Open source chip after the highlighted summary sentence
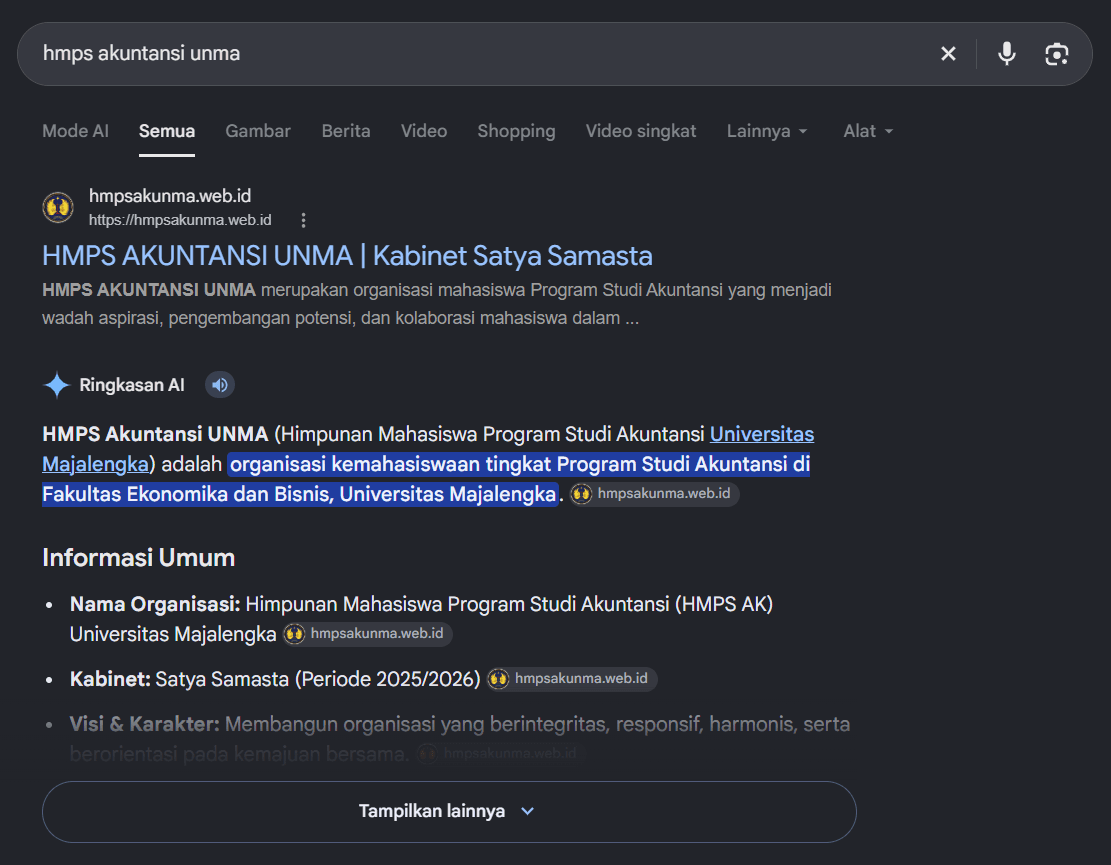This screenshot has width=1111, height=865. pyautogui.click(x=655, y=494)
